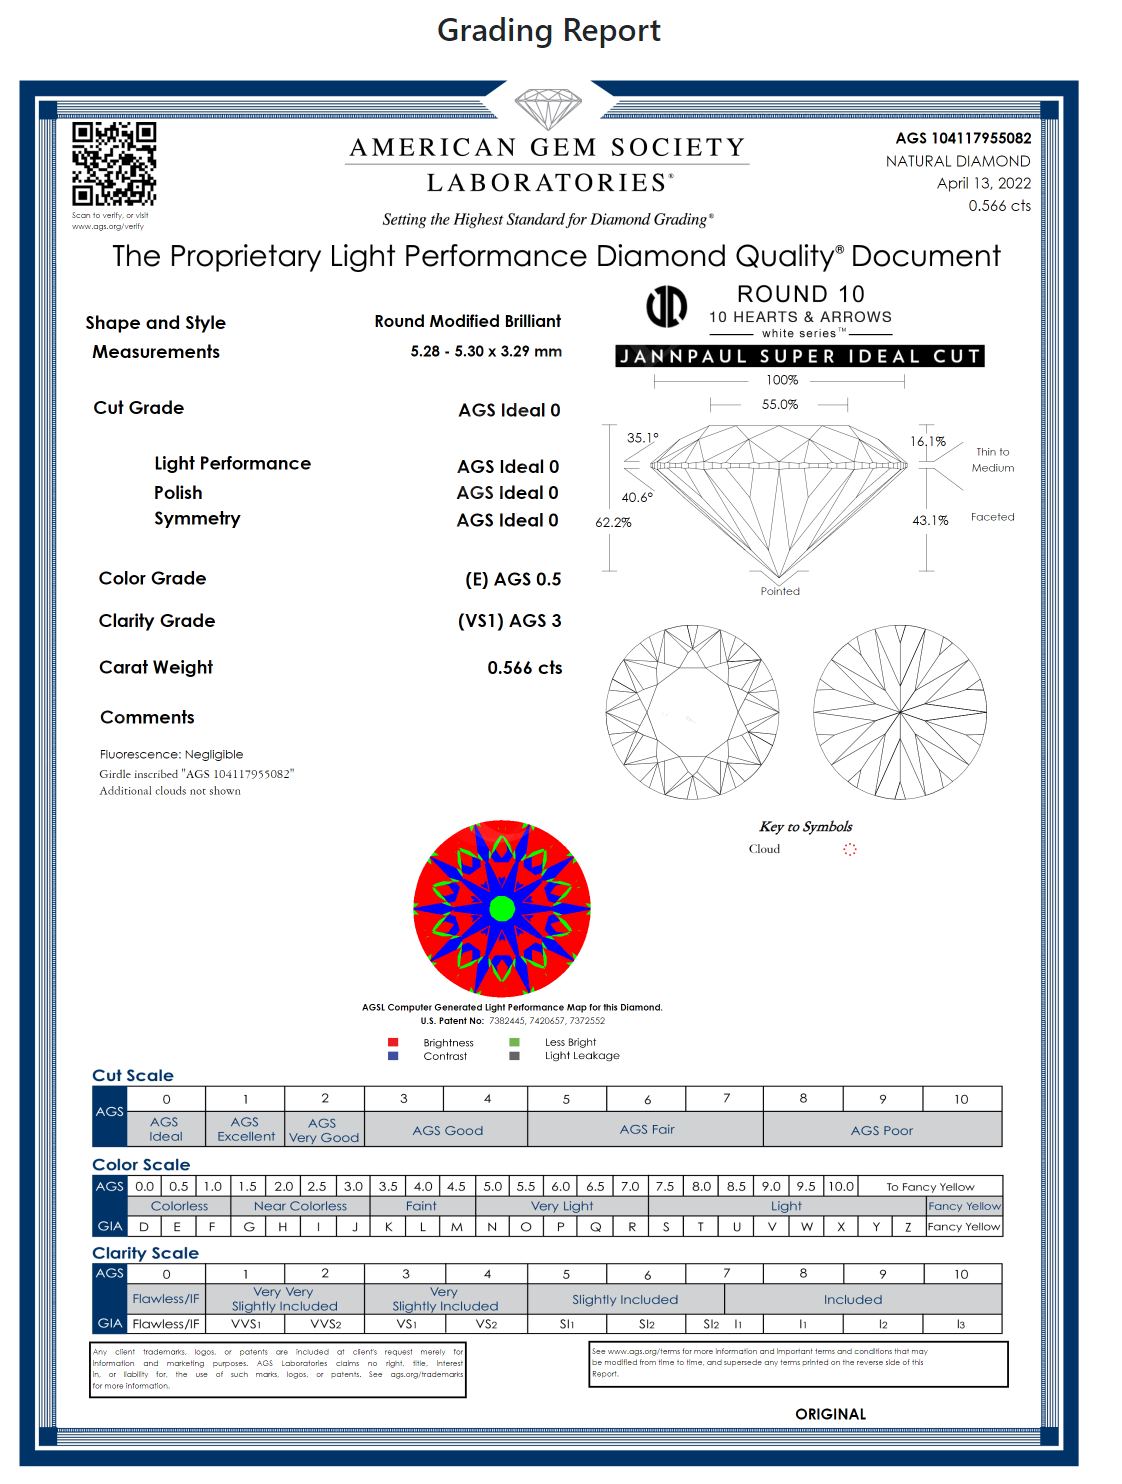This screenshot has height=1484, width=1122.
Task: Click the Pointed culet label
Action: click(780, 591)
